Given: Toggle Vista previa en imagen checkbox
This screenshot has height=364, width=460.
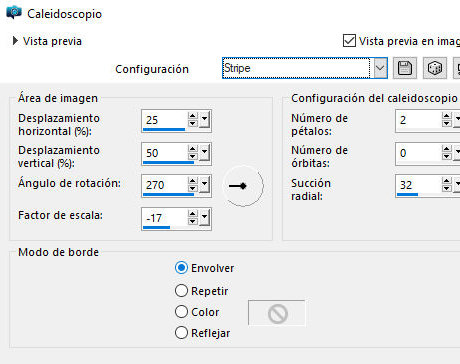Looking at the screenshot, I should click(x=349, y=41).
